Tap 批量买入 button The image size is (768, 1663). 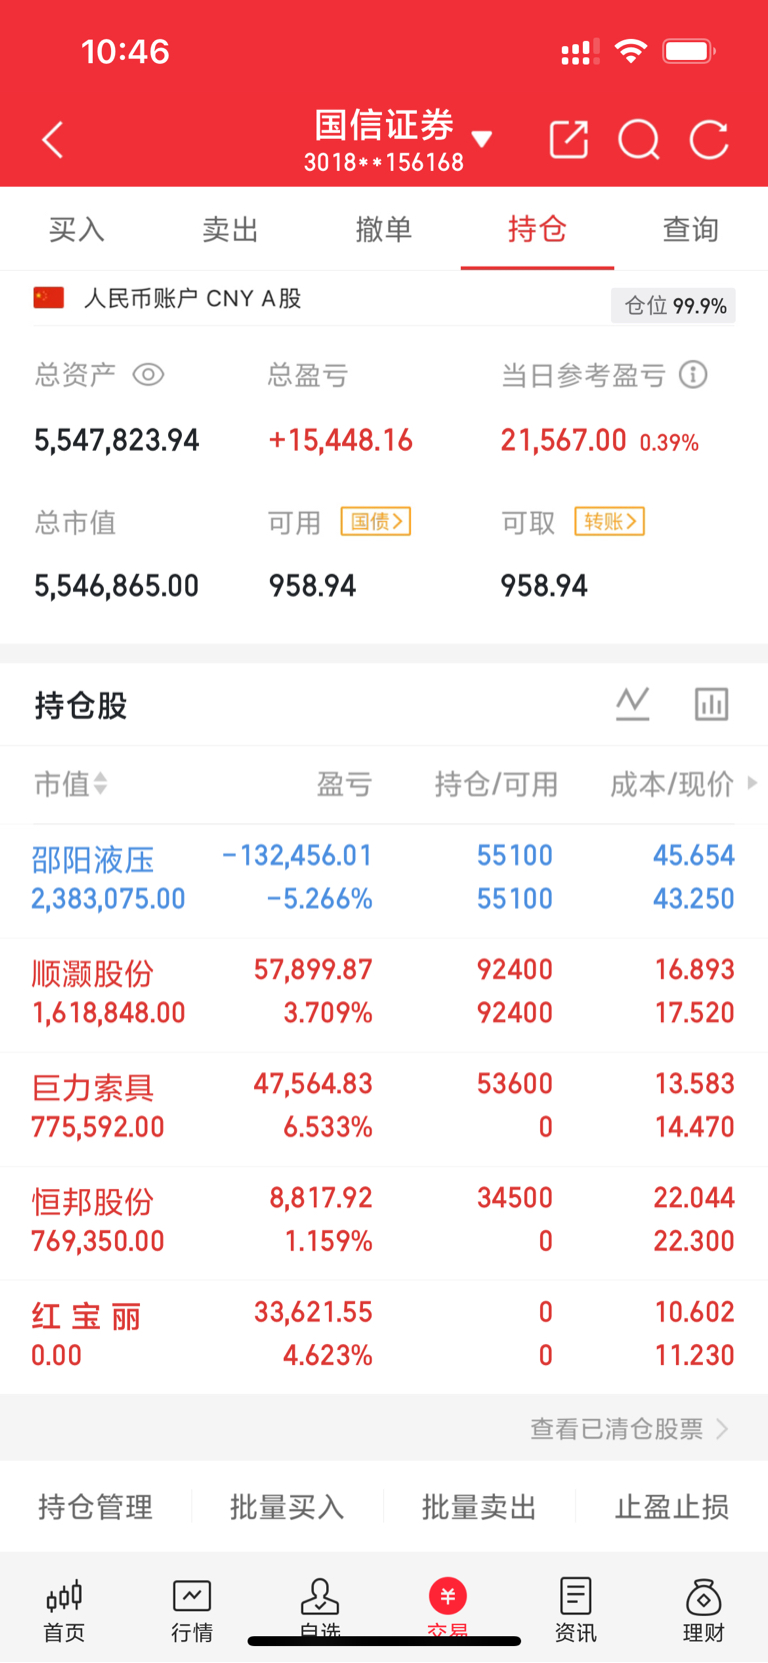tap(287, 1507)
